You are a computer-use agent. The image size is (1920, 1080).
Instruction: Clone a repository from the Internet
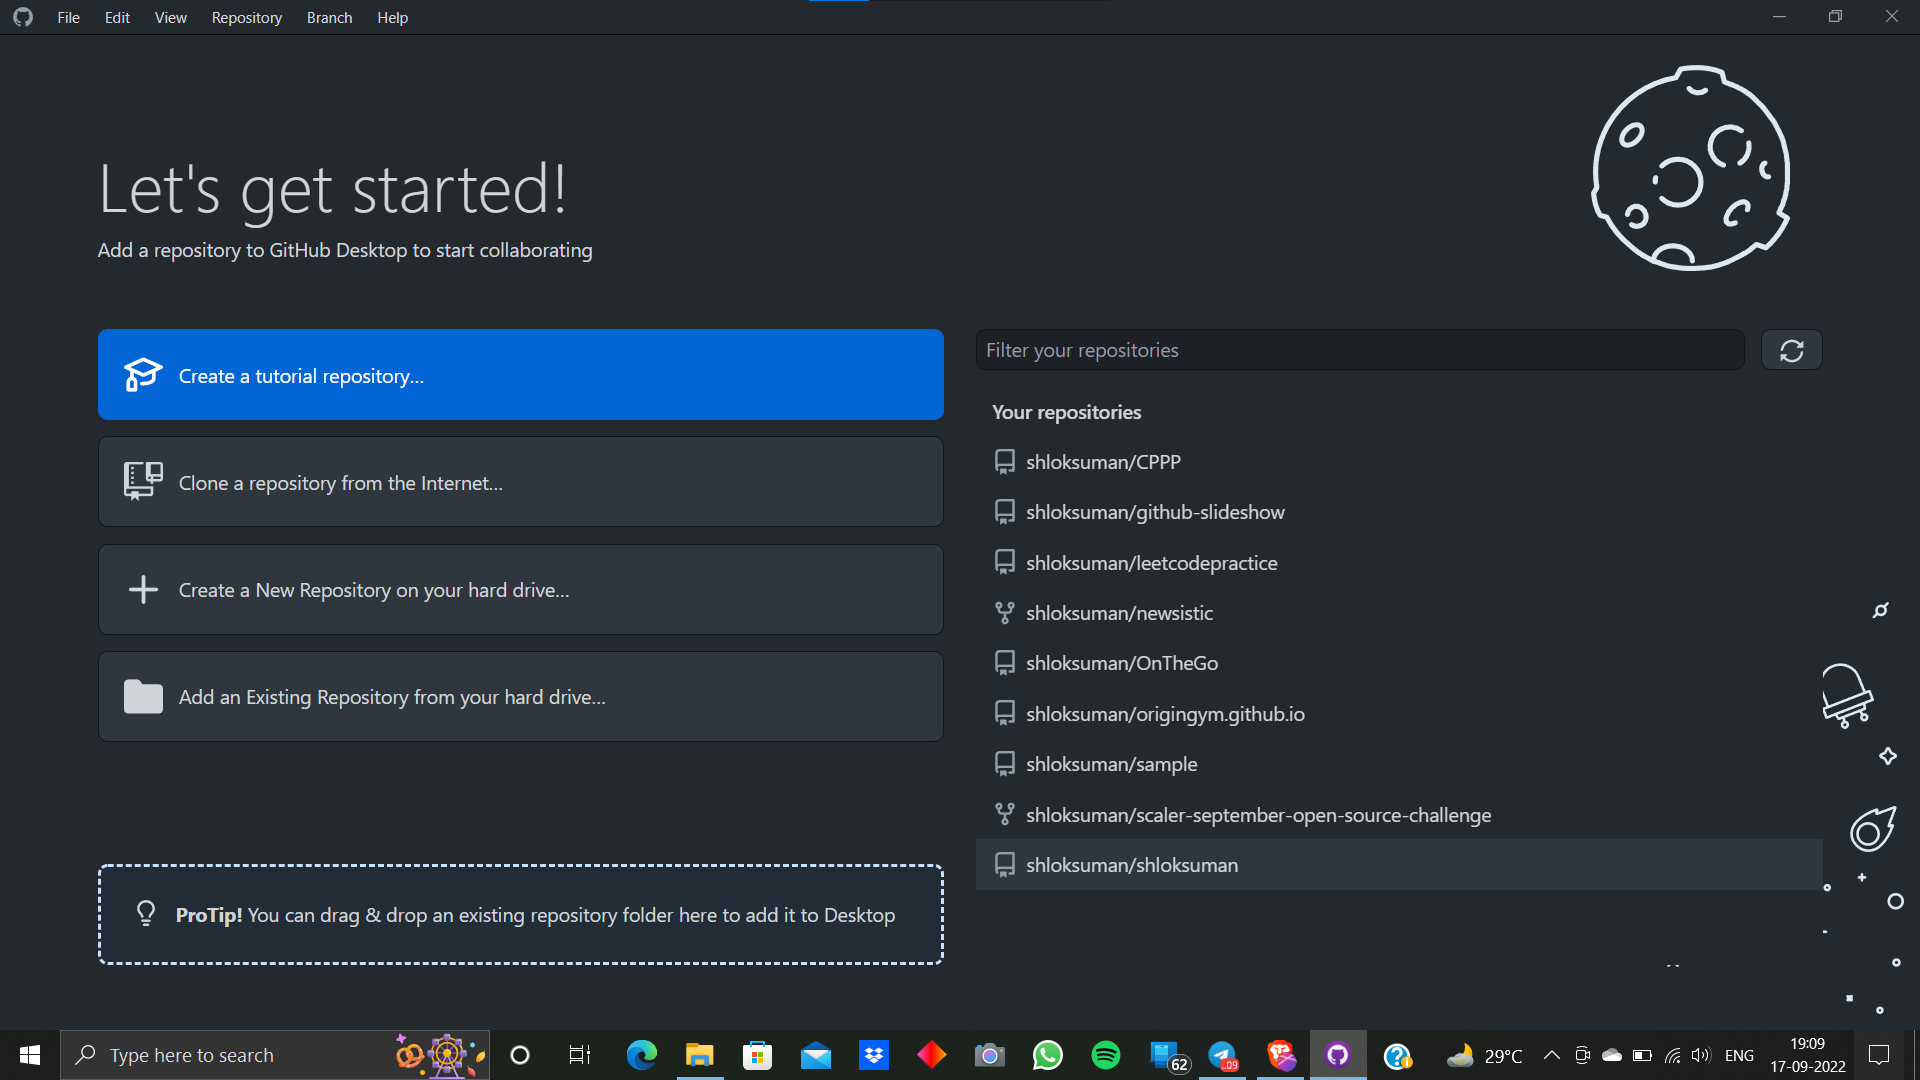click(520, 481)
